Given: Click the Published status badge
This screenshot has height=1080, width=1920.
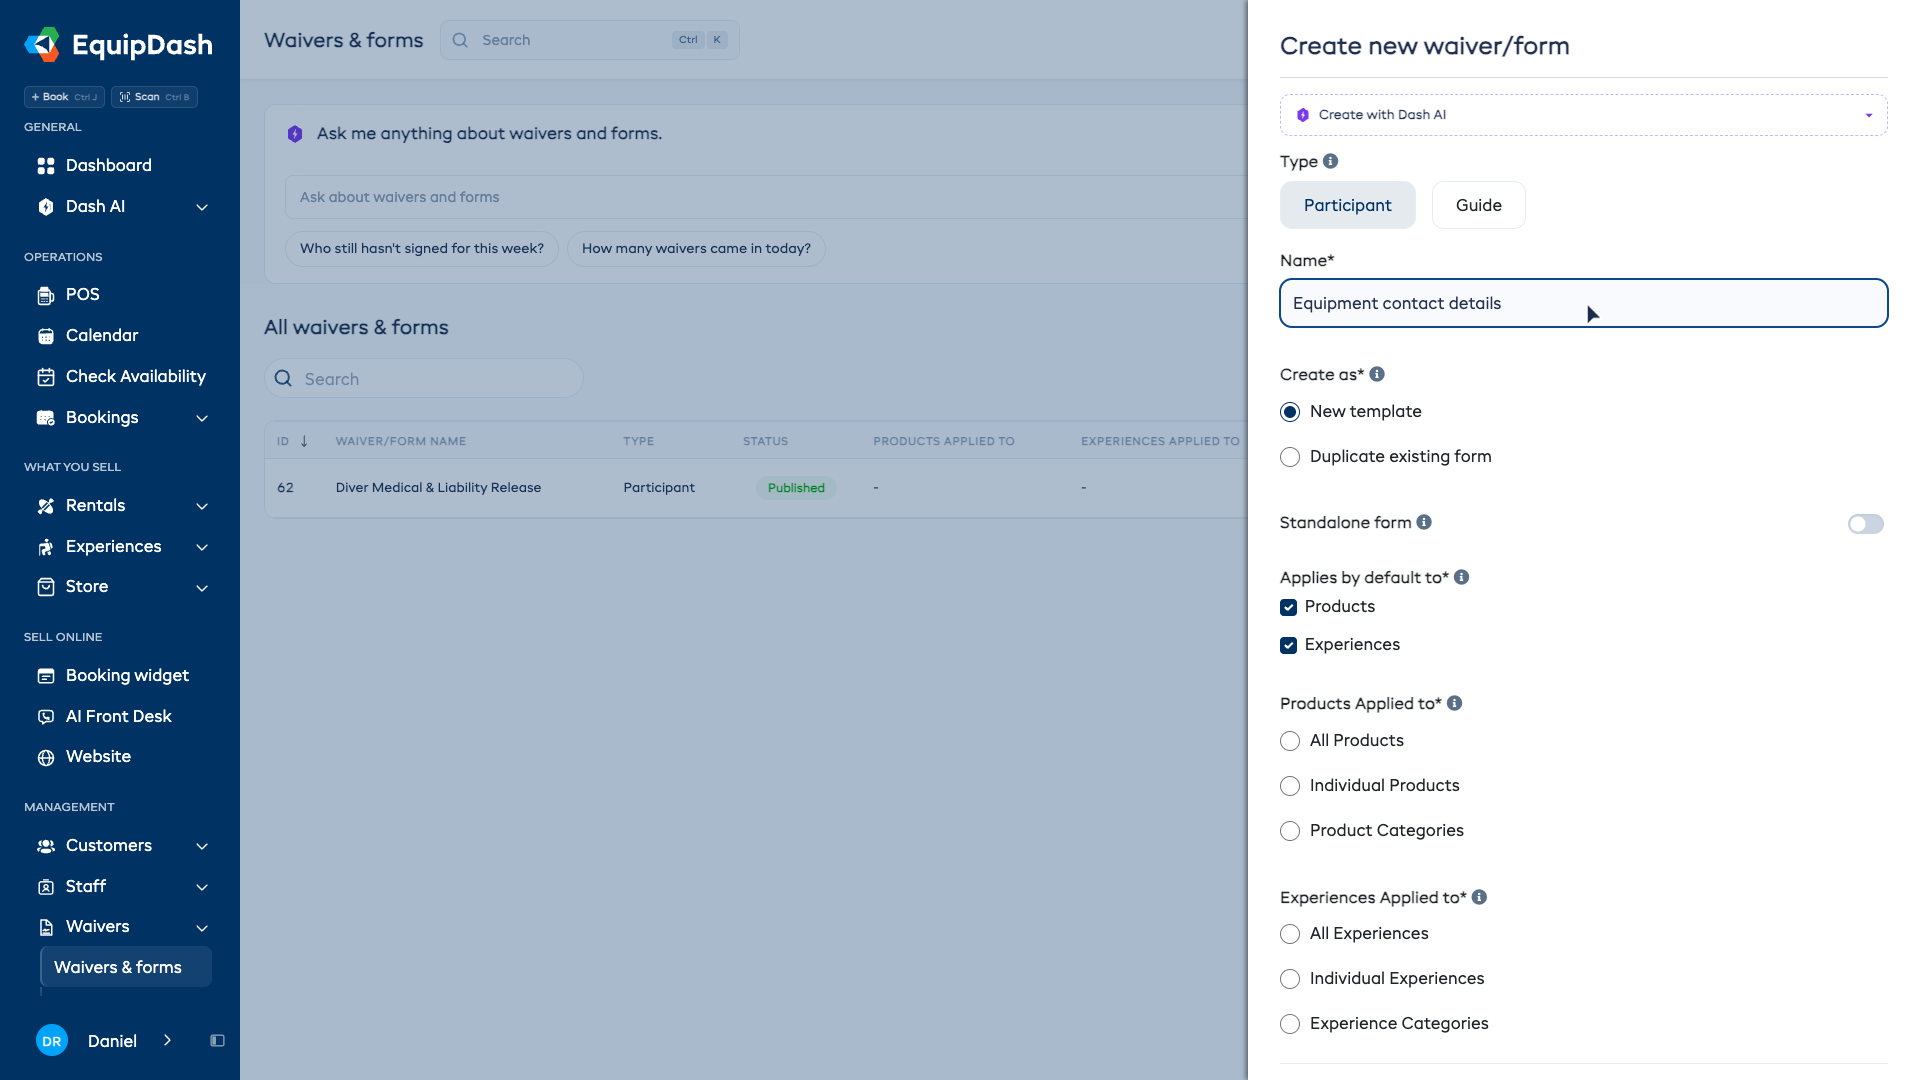Looking at the screenshot, I should [796, 488].
